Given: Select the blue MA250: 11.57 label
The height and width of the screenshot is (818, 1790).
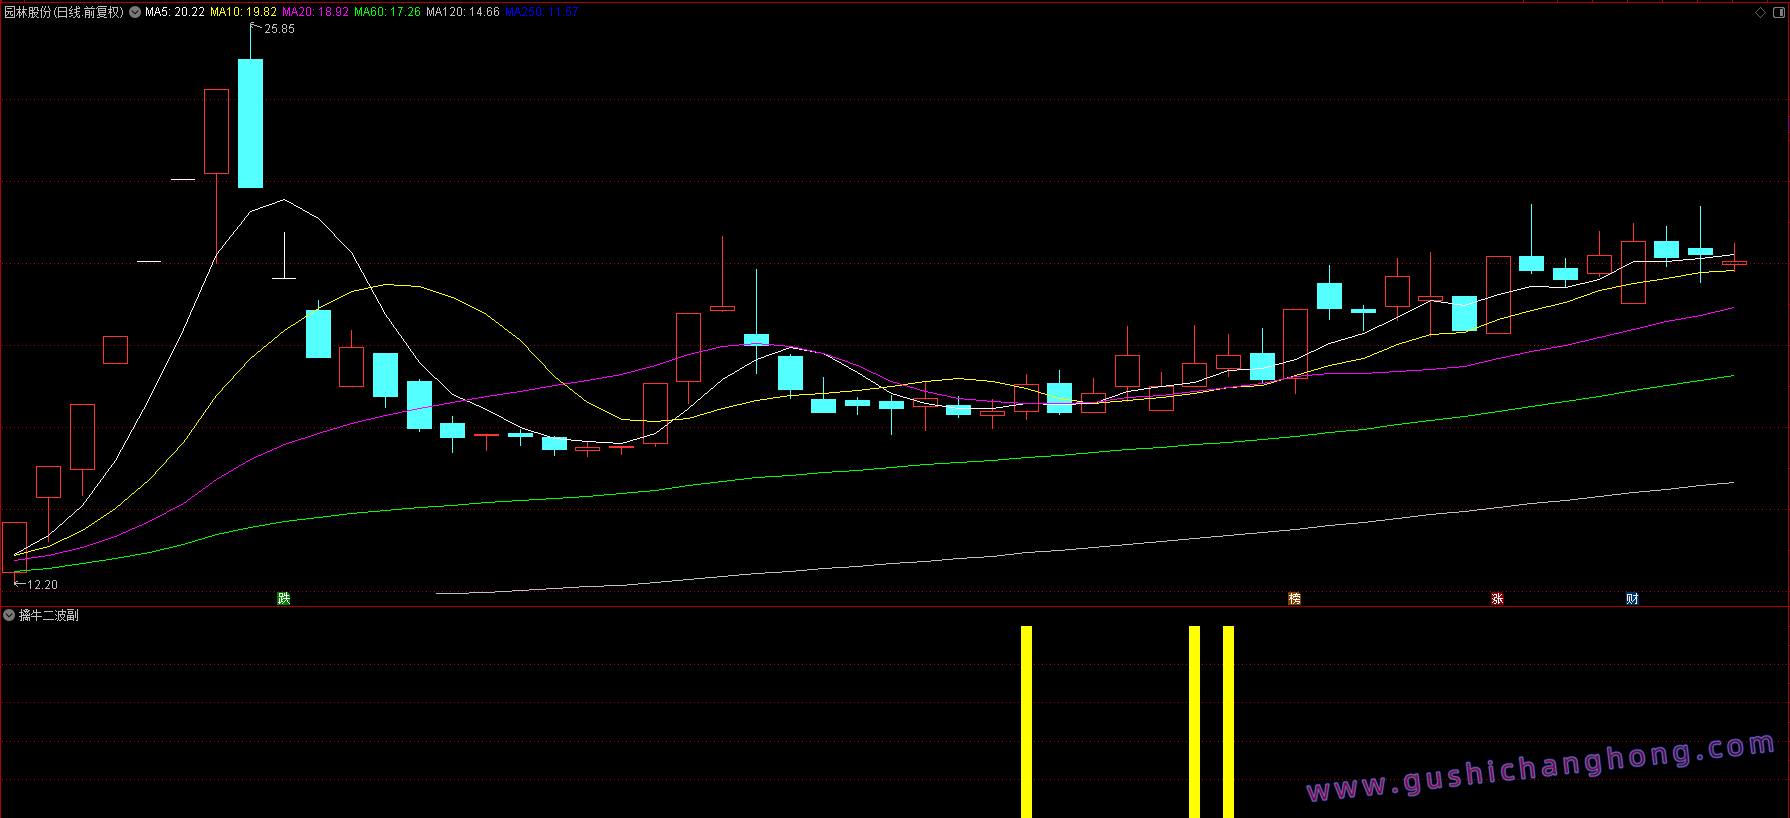Looking at the screenshot, I should (542, 13).
